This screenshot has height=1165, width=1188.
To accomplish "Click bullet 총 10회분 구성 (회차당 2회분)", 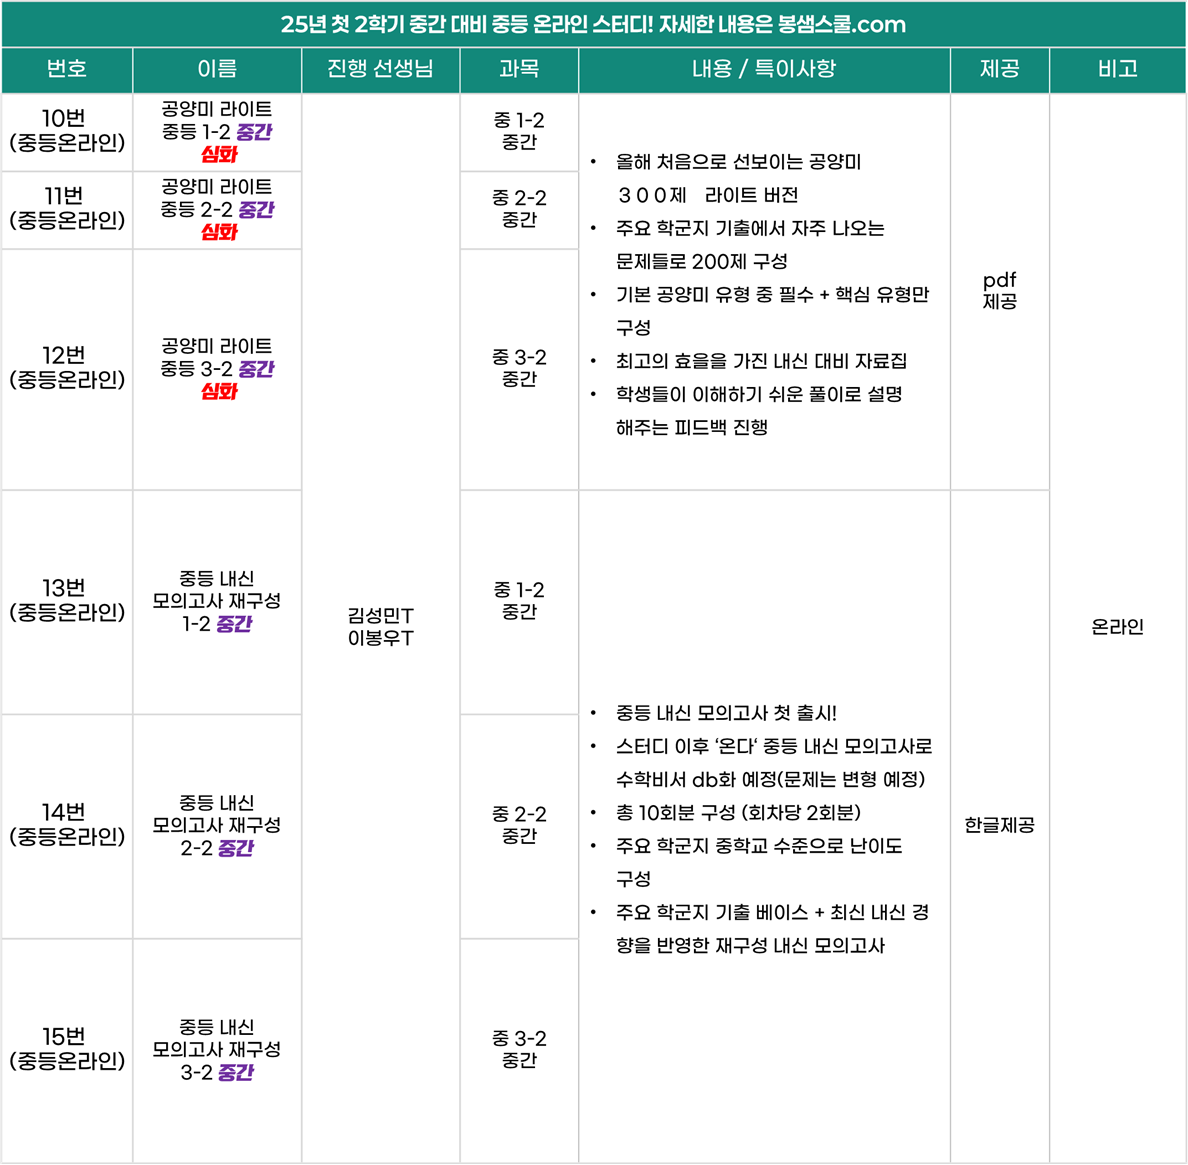I will click(738, 813).
